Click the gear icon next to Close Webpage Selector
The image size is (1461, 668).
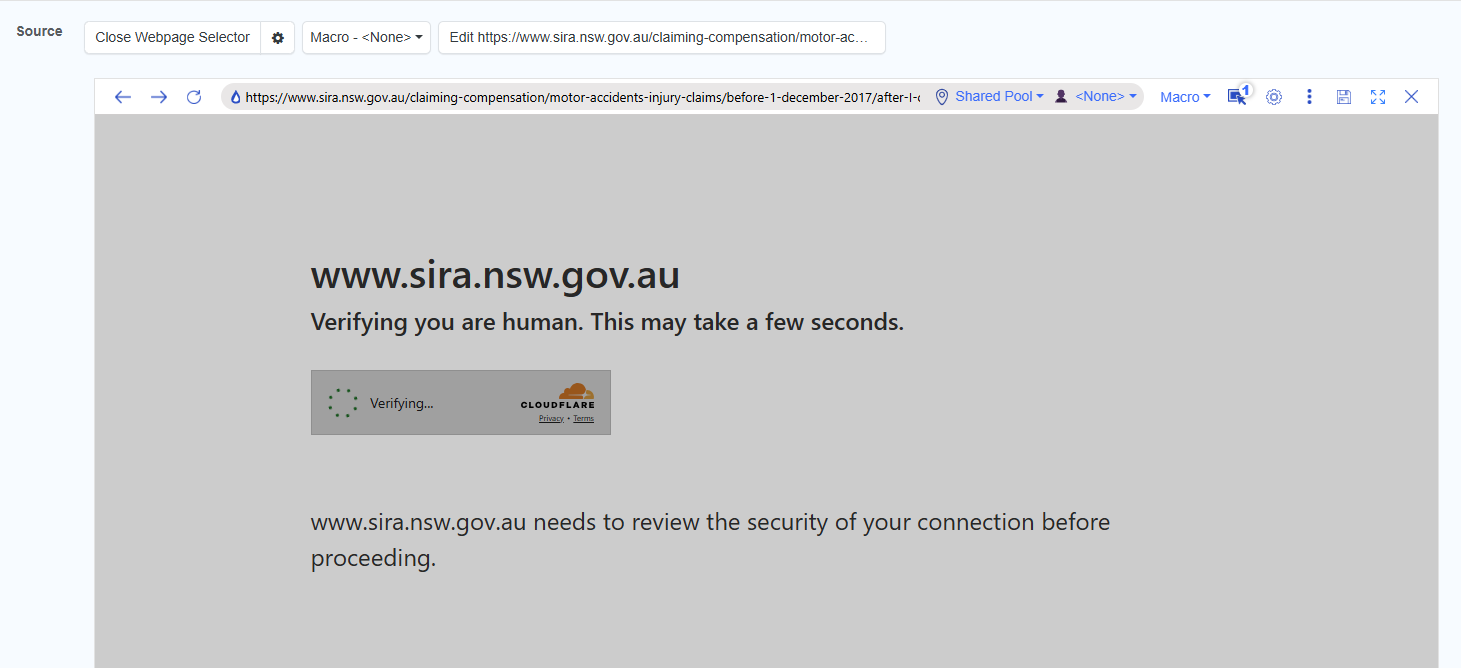(278, 38)
